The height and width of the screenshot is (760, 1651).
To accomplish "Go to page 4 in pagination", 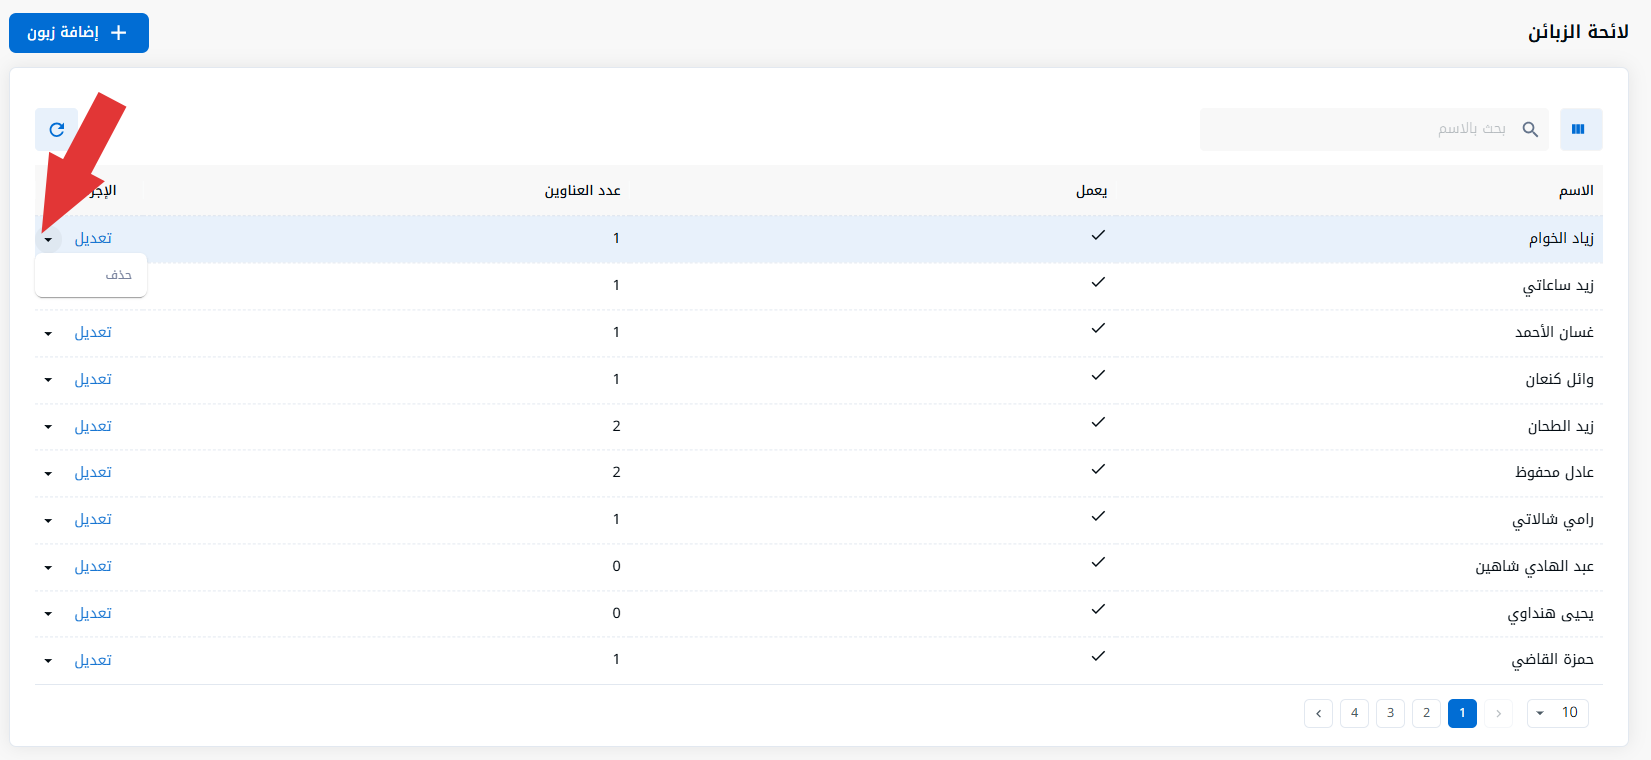I will 1354,713.
